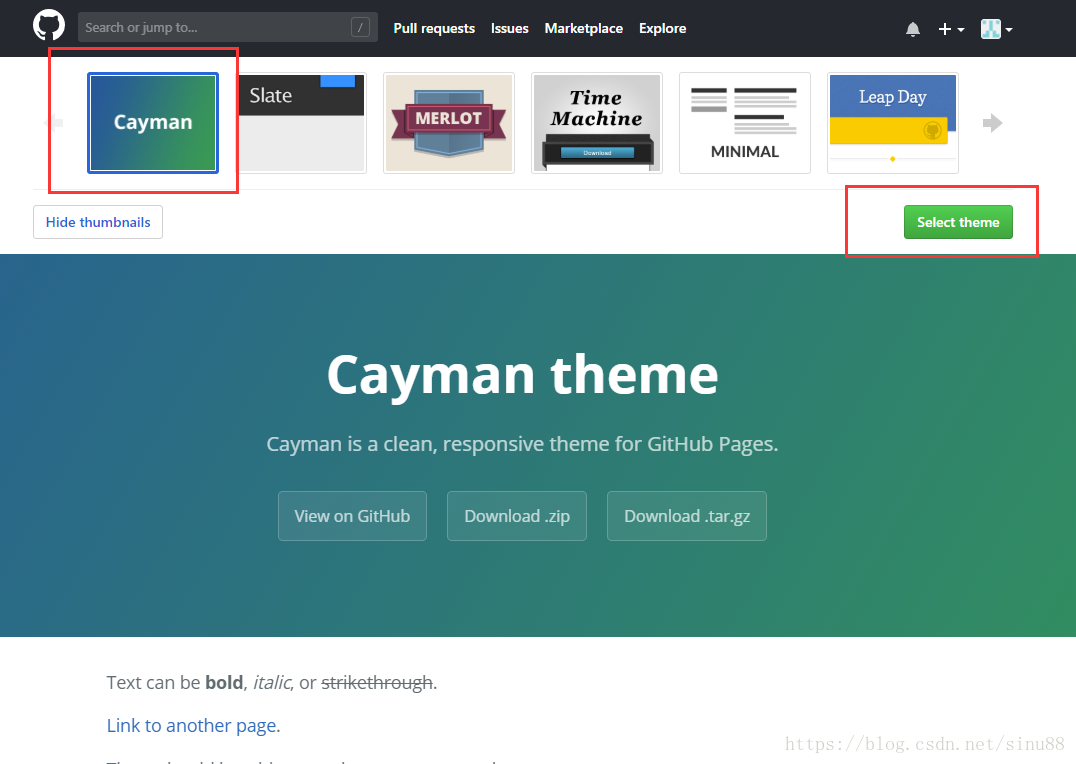Click the Download .tar.gz button

pos(687,516)
